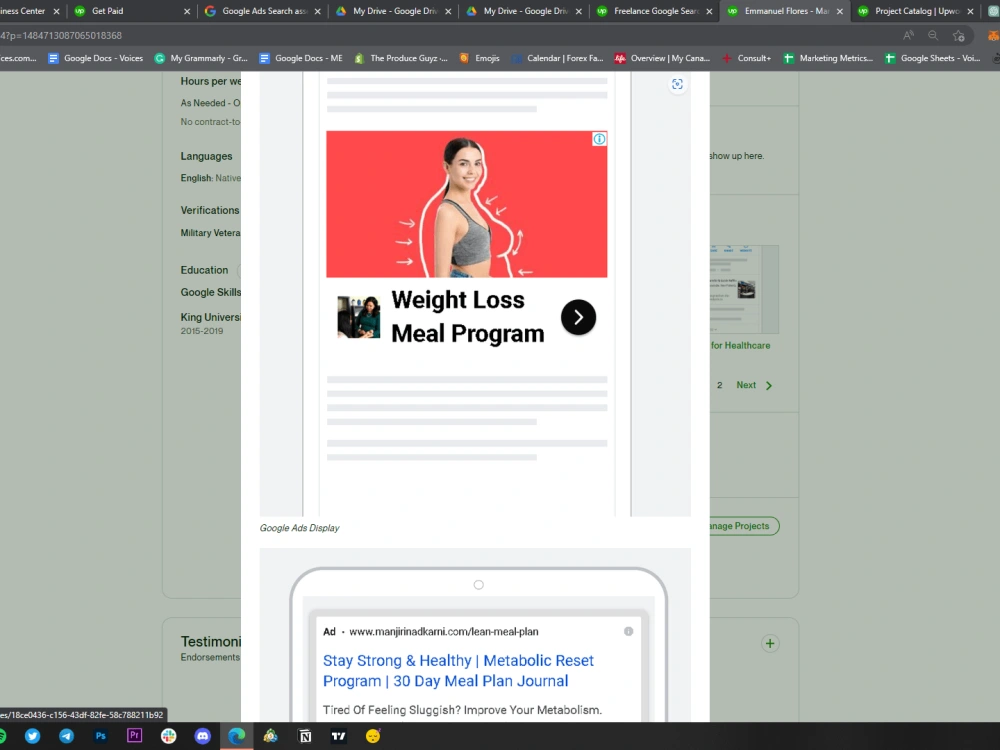Launch Photoshop from the taskbar

(101, 736)
